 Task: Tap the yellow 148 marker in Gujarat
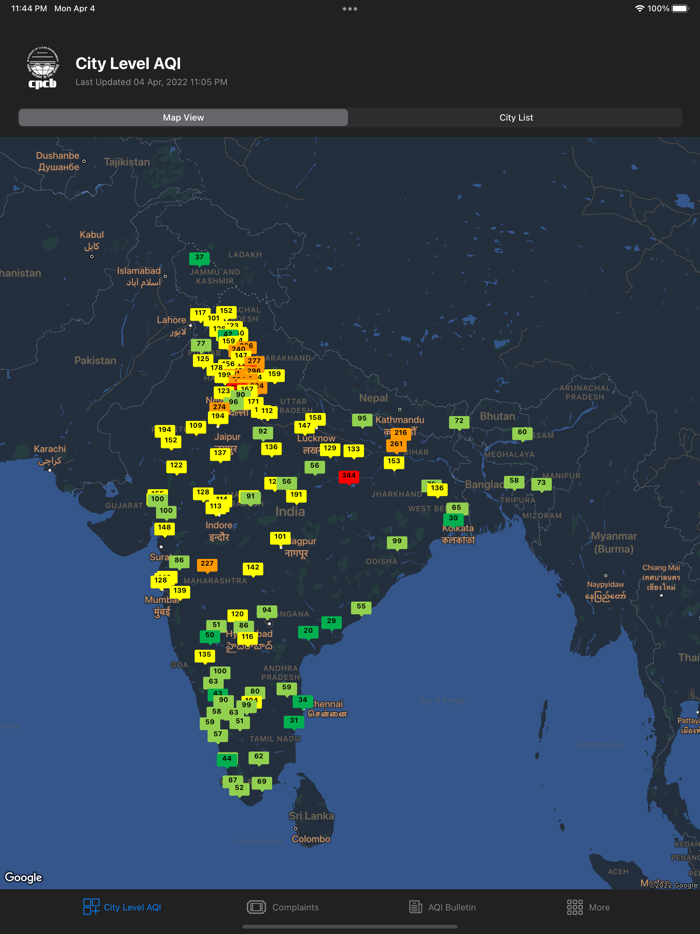coord(164,528)
